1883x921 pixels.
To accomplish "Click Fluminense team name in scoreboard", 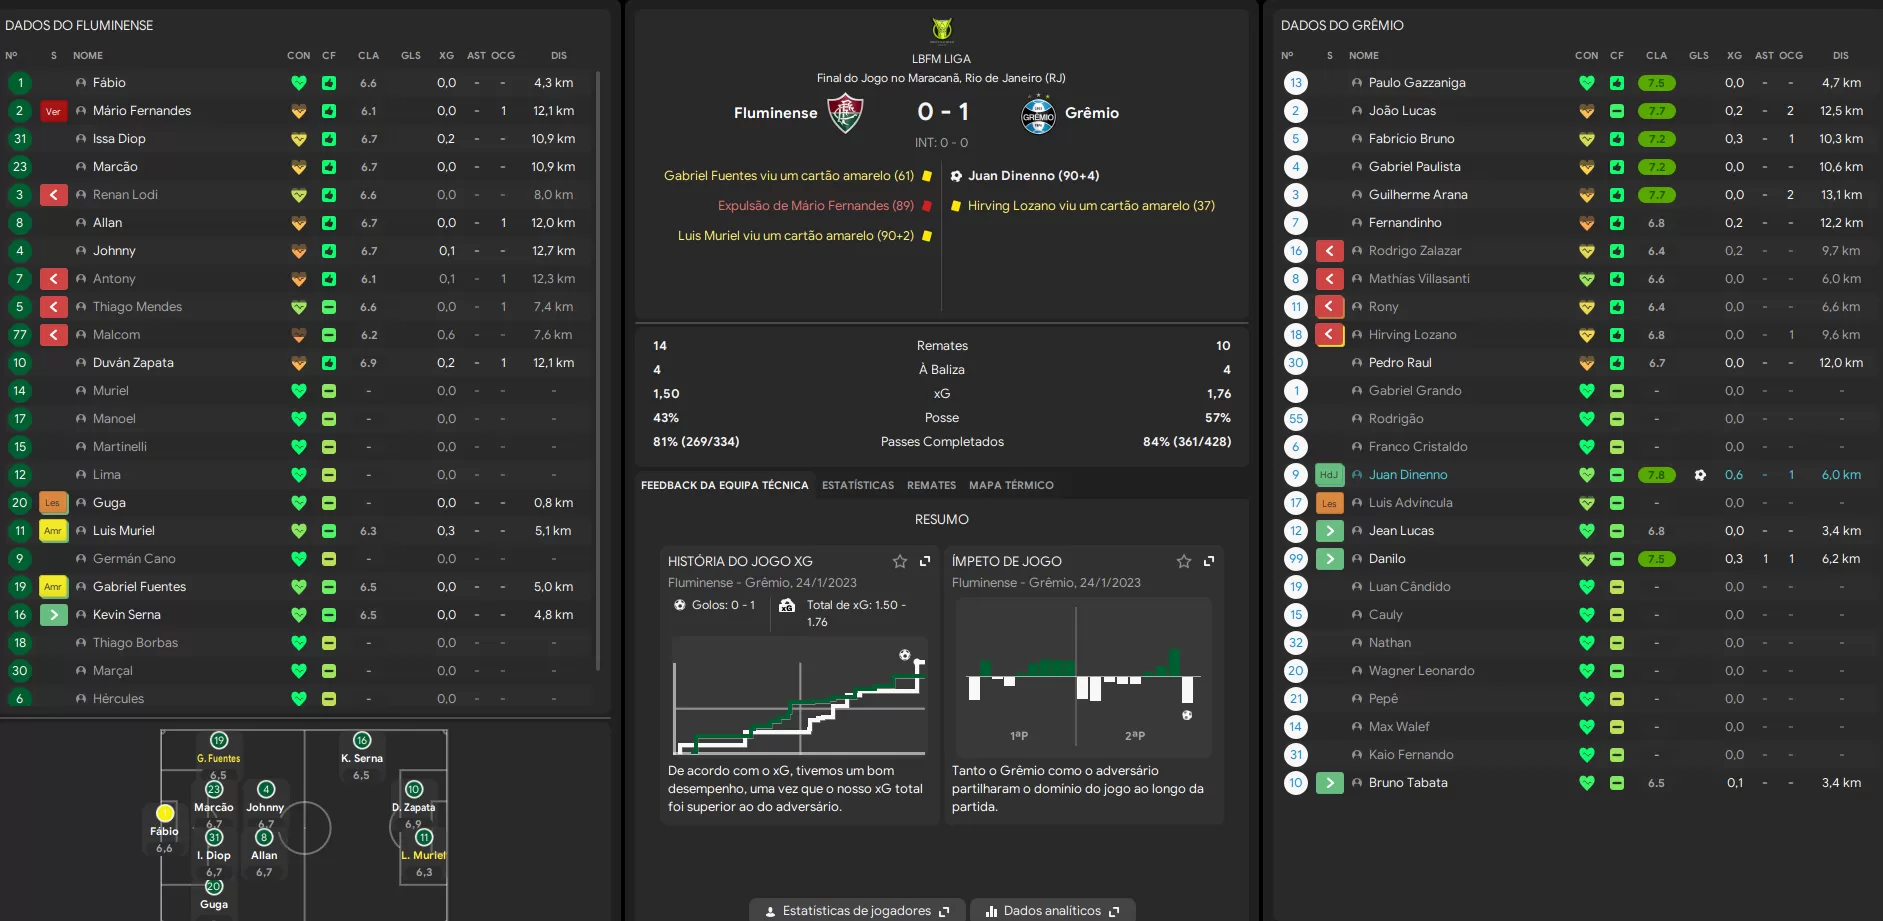I will [776, 113].
